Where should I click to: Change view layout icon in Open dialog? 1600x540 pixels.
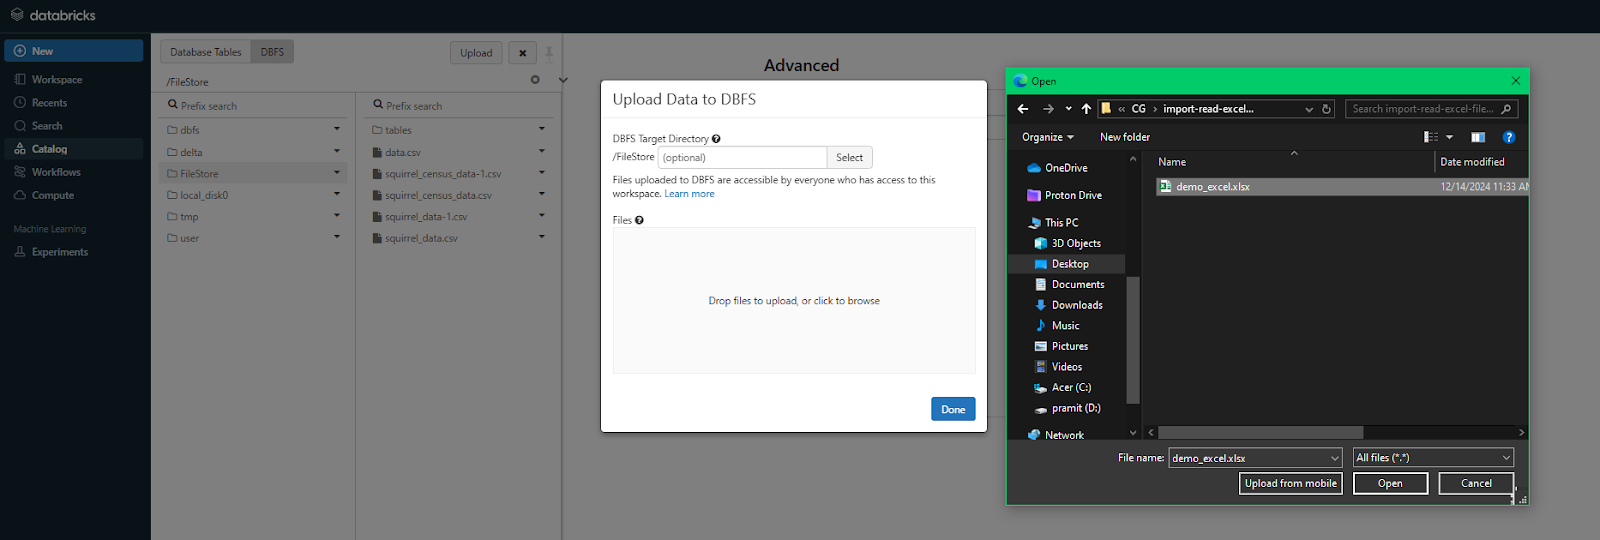(1431, 137)
